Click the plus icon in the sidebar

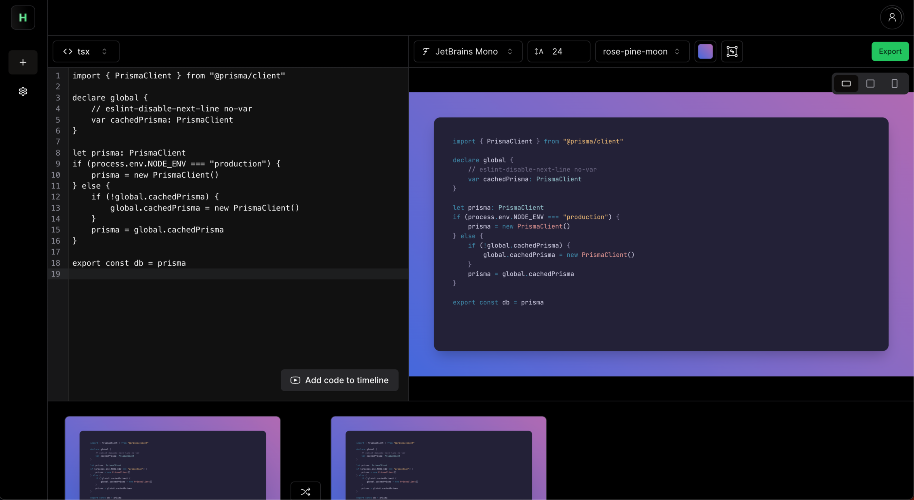[23, 62]
